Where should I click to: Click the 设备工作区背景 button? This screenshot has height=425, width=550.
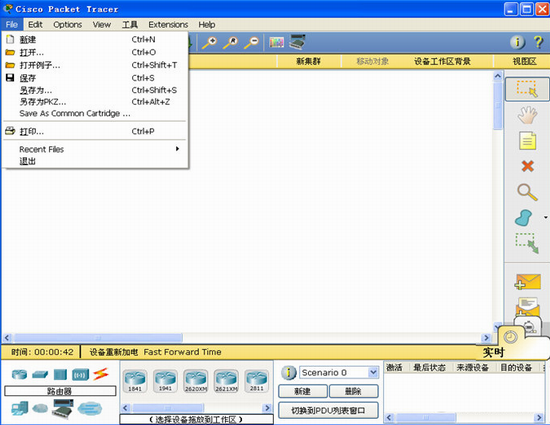[442, 61]
